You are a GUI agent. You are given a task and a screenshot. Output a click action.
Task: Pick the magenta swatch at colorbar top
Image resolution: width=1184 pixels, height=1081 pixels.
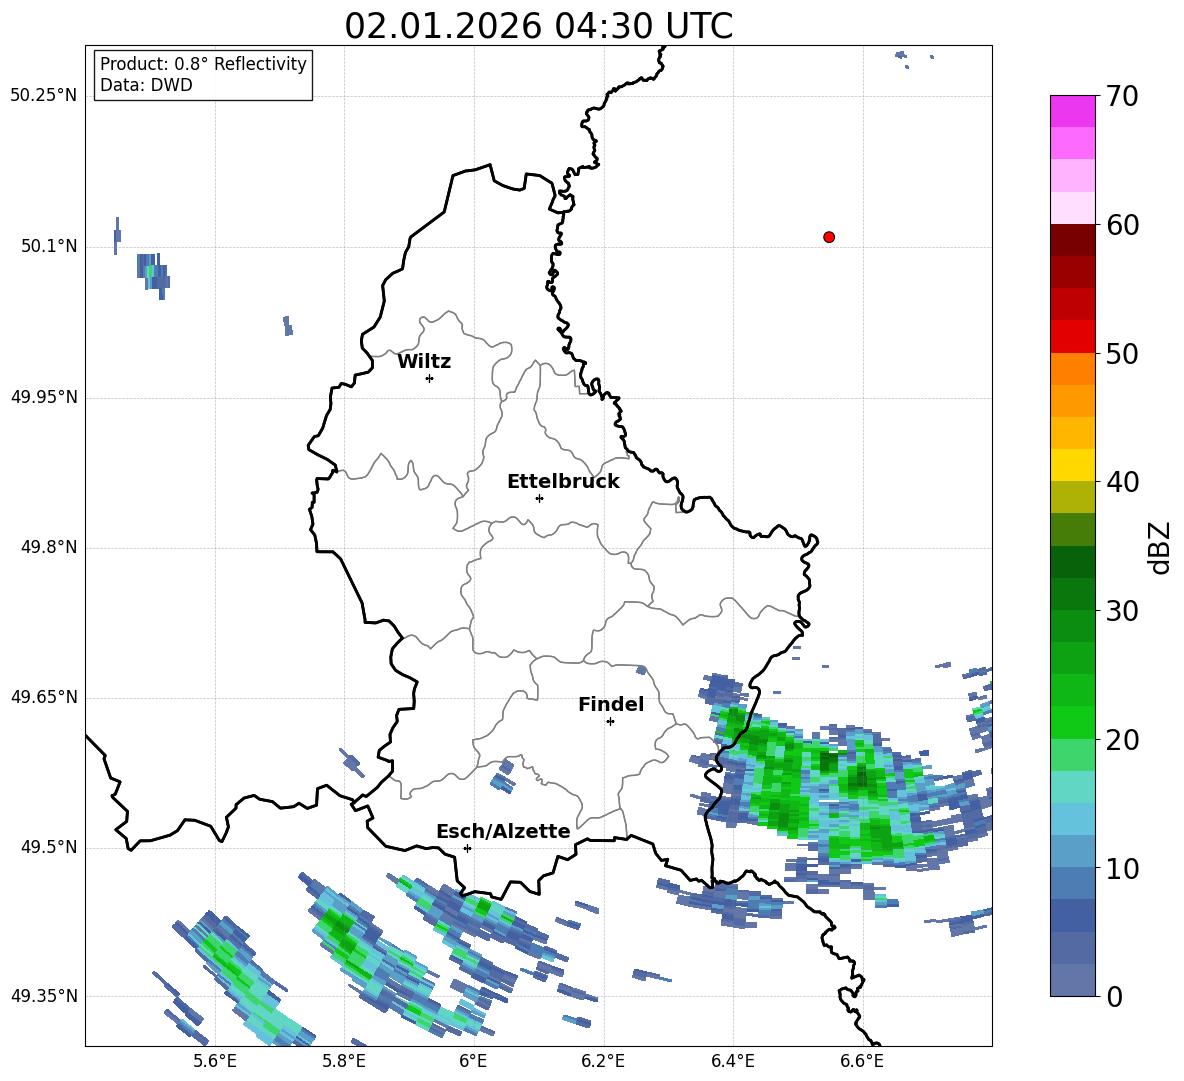1072,111
